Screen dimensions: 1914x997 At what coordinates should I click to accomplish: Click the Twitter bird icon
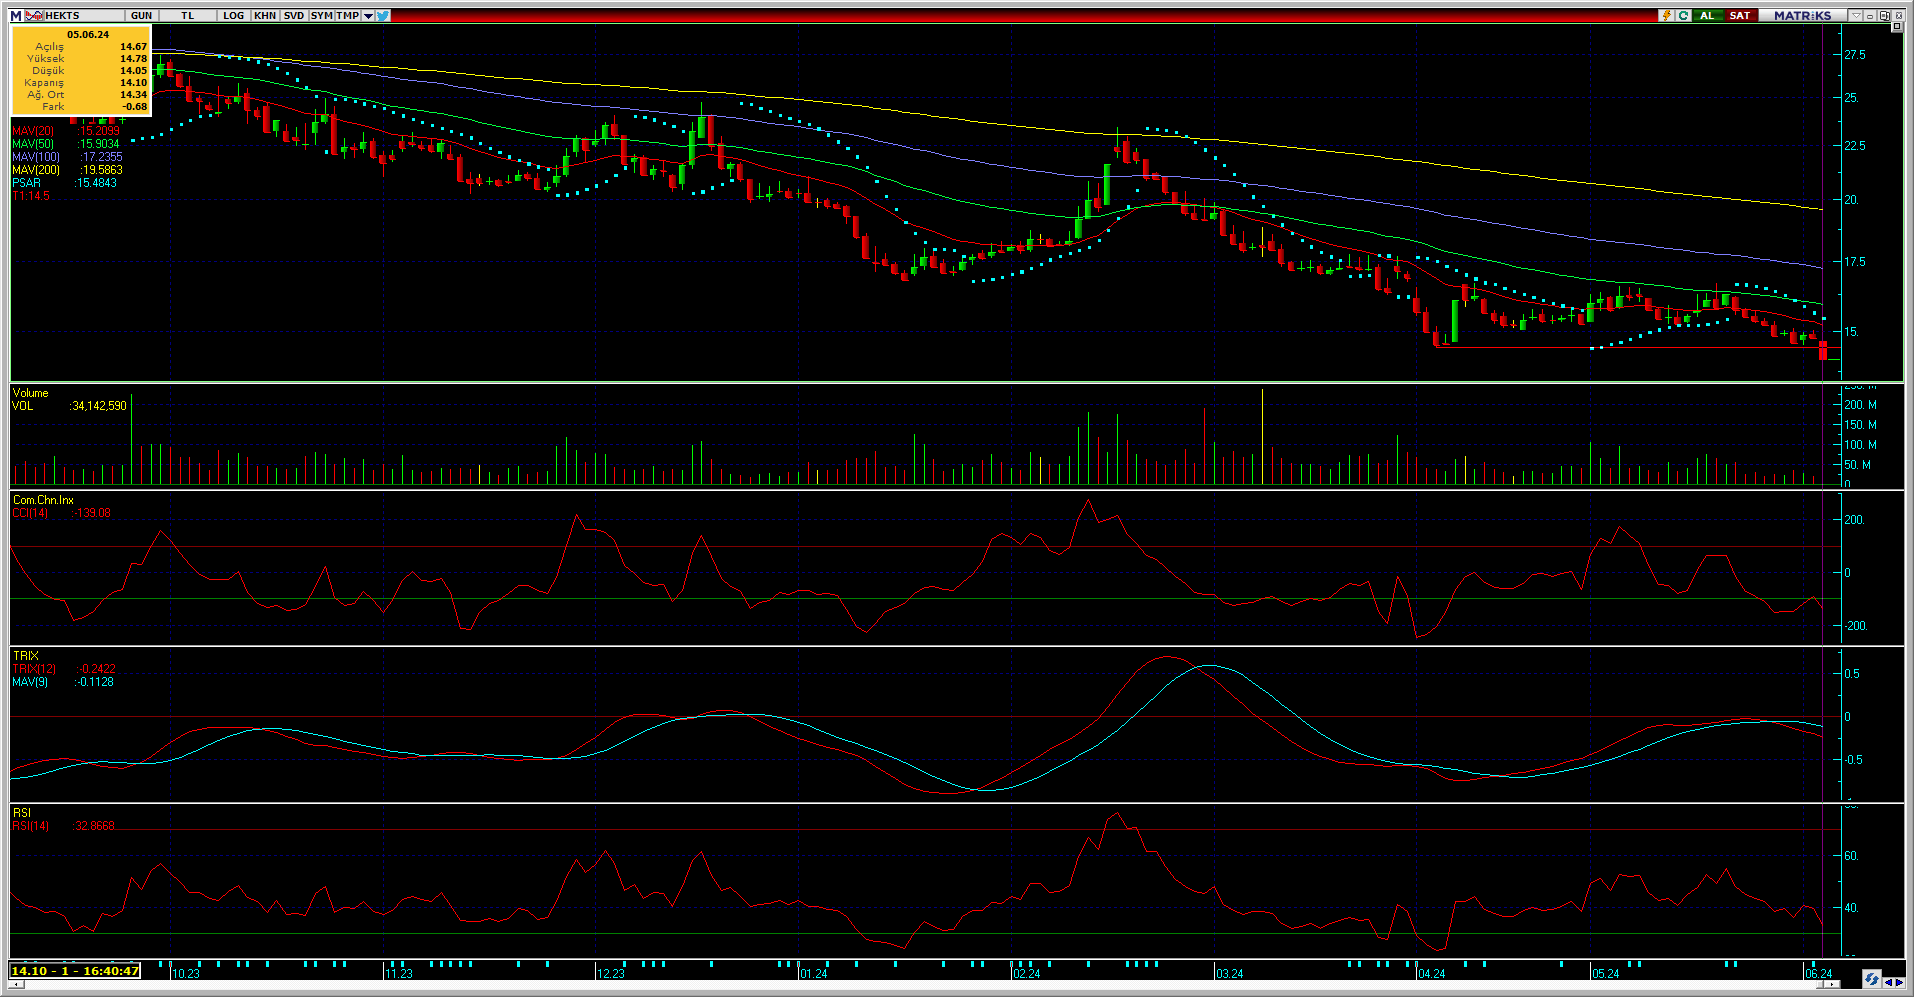[x=383, y=16]
